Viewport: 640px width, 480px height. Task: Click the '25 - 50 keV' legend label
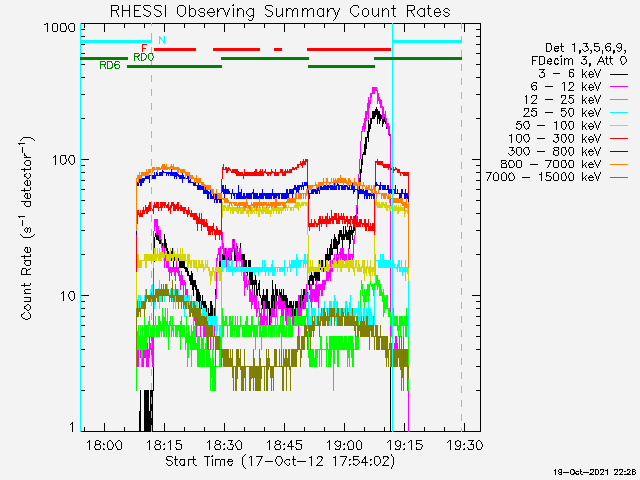562,113
